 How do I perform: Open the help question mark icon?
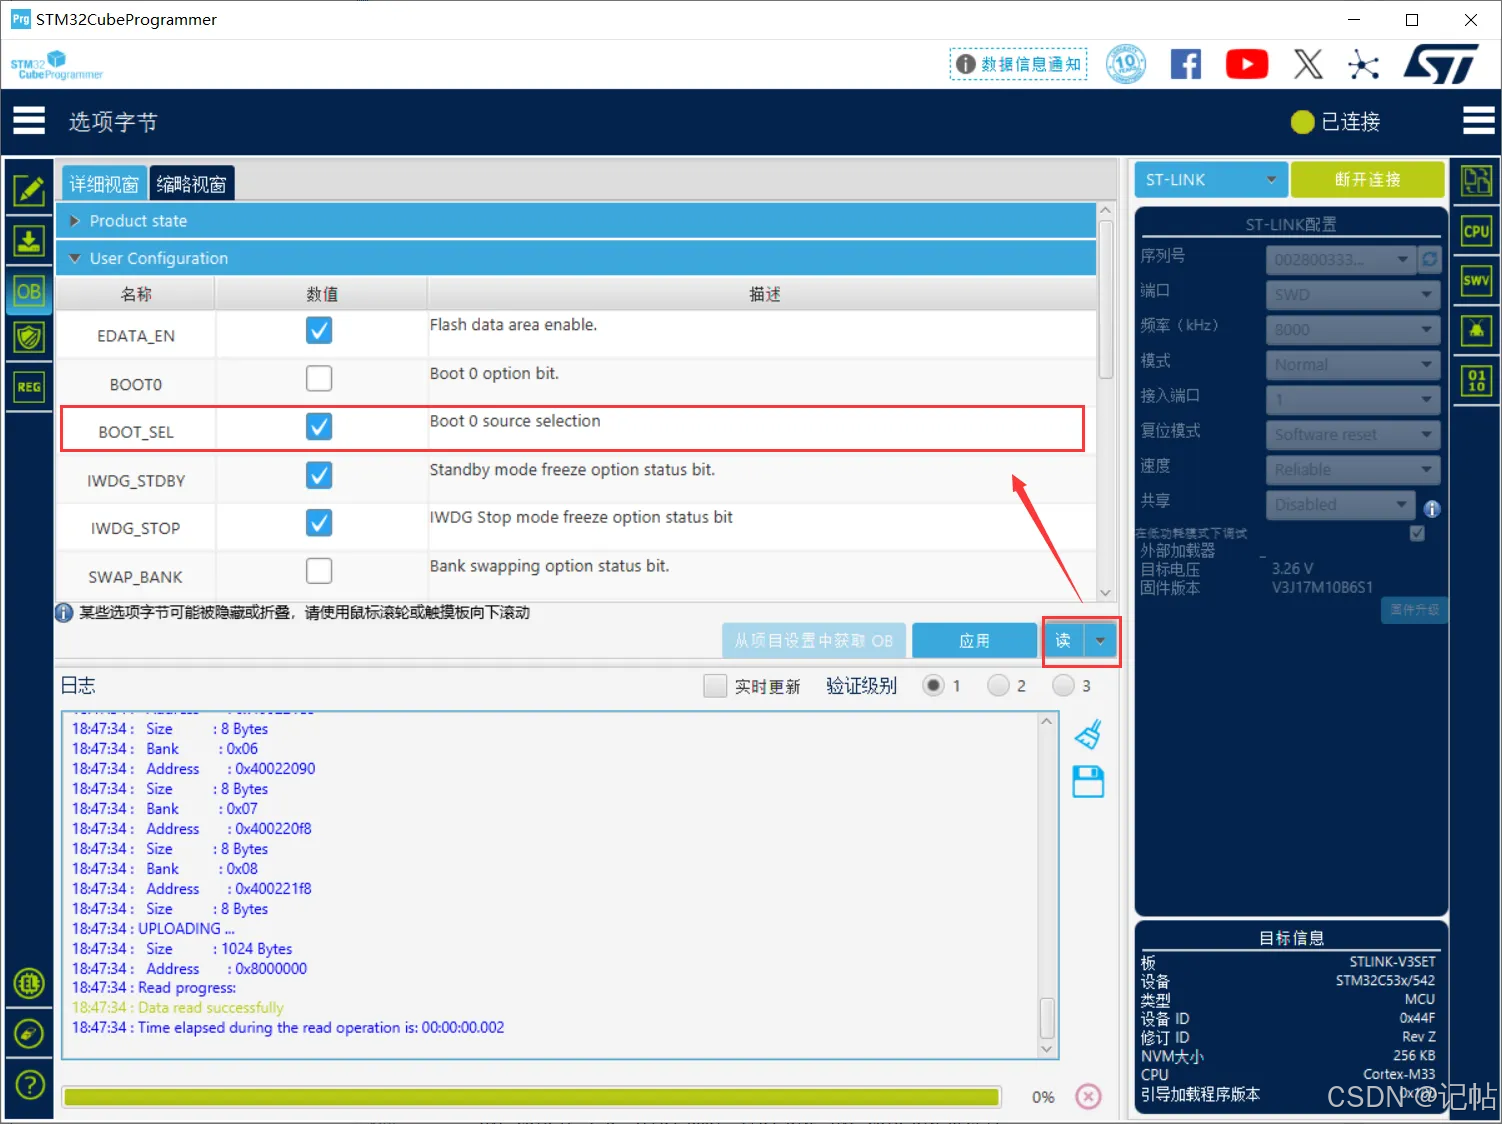click(x=30, y=1084)
